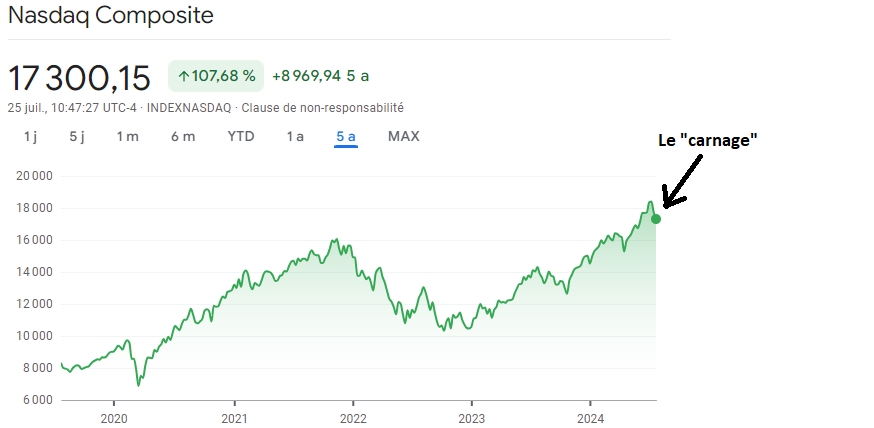Open the 6 m chart range

pyautogui.click(x=183, y=136)
